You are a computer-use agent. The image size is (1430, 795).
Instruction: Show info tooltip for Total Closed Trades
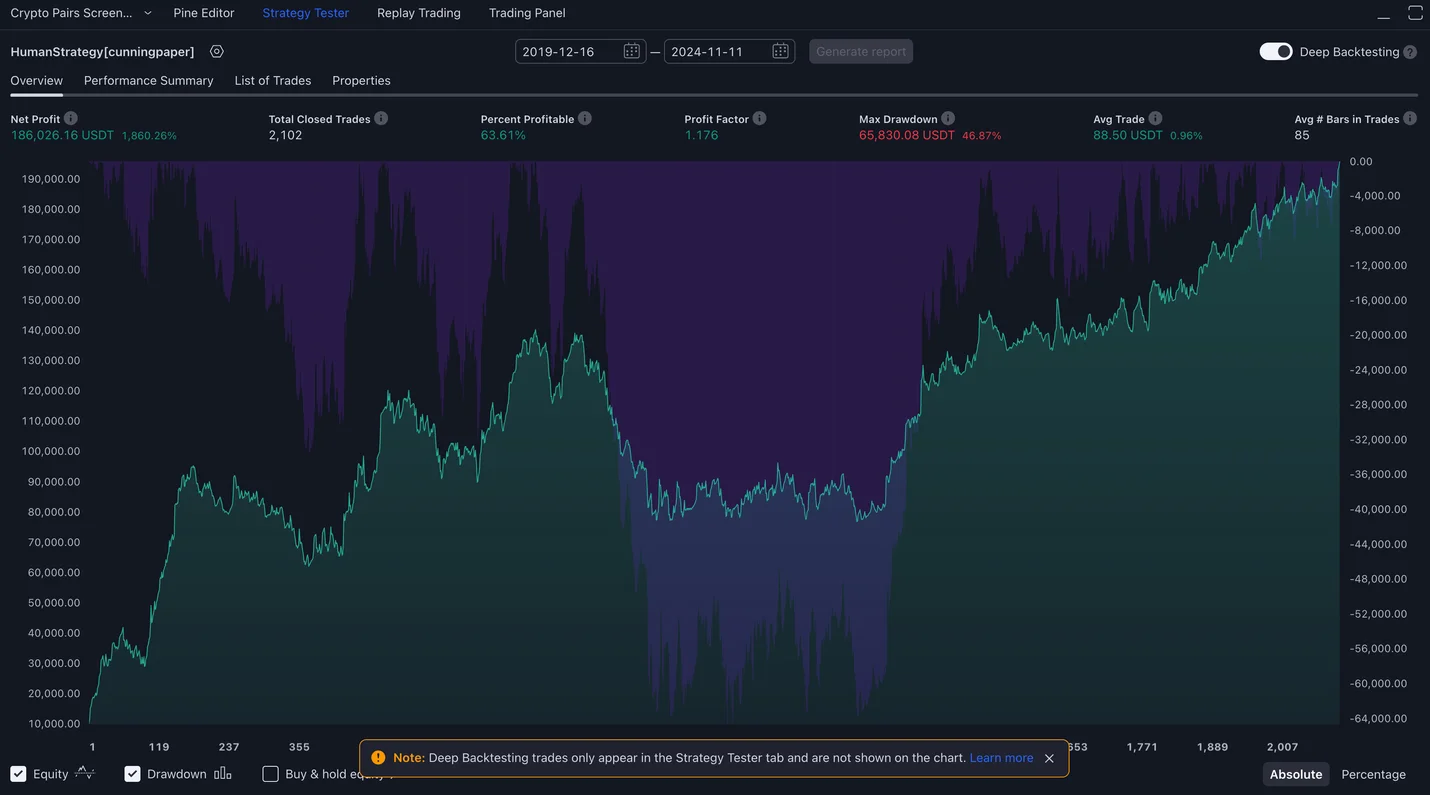point(381,118)
